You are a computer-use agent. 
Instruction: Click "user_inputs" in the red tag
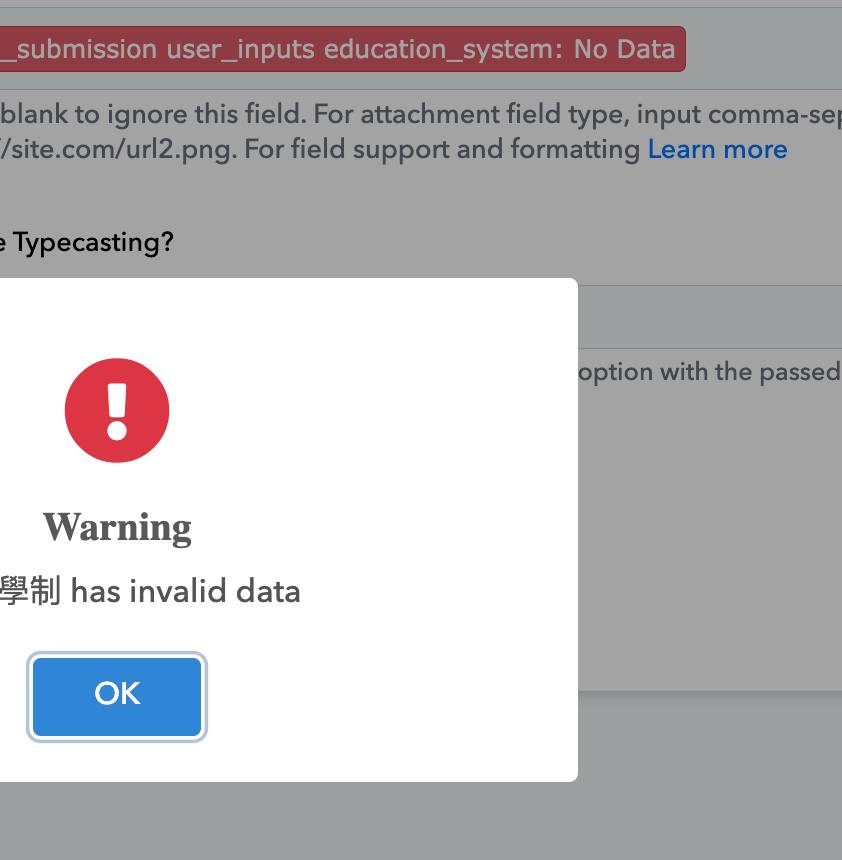[x=240, y=49]
